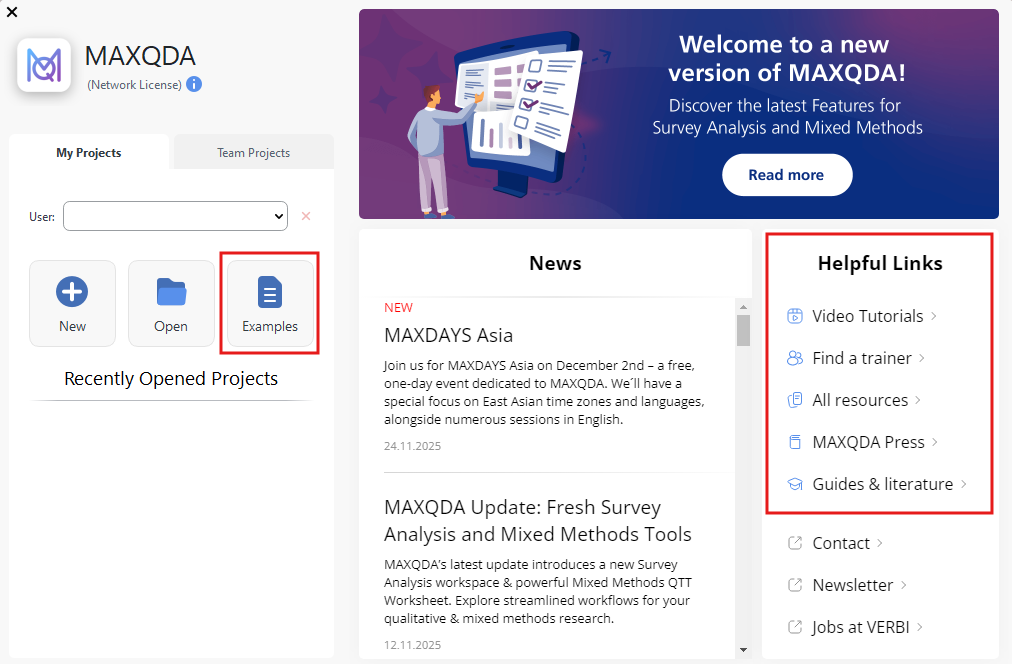Open the All resources link
Viewport: 1012px width, 664px height.
860,400
